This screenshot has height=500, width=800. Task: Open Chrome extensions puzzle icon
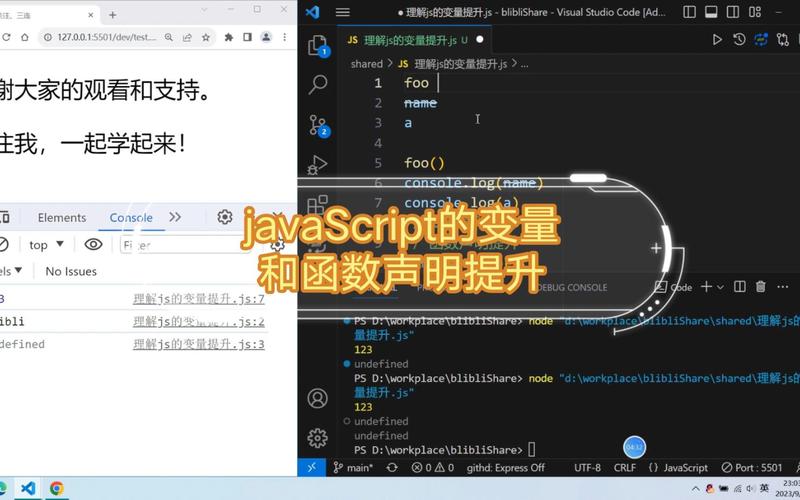[x=229, y=37]
